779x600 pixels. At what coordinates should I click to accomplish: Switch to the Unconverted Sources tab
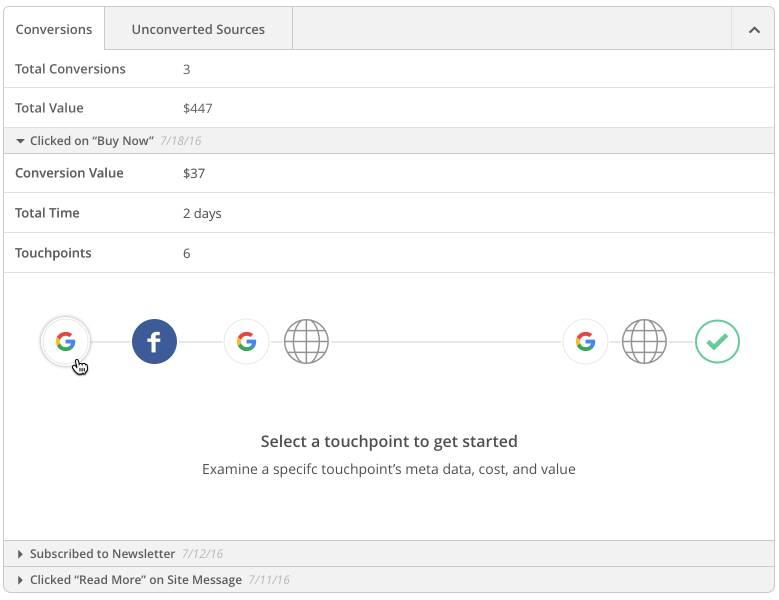[198, 29]
